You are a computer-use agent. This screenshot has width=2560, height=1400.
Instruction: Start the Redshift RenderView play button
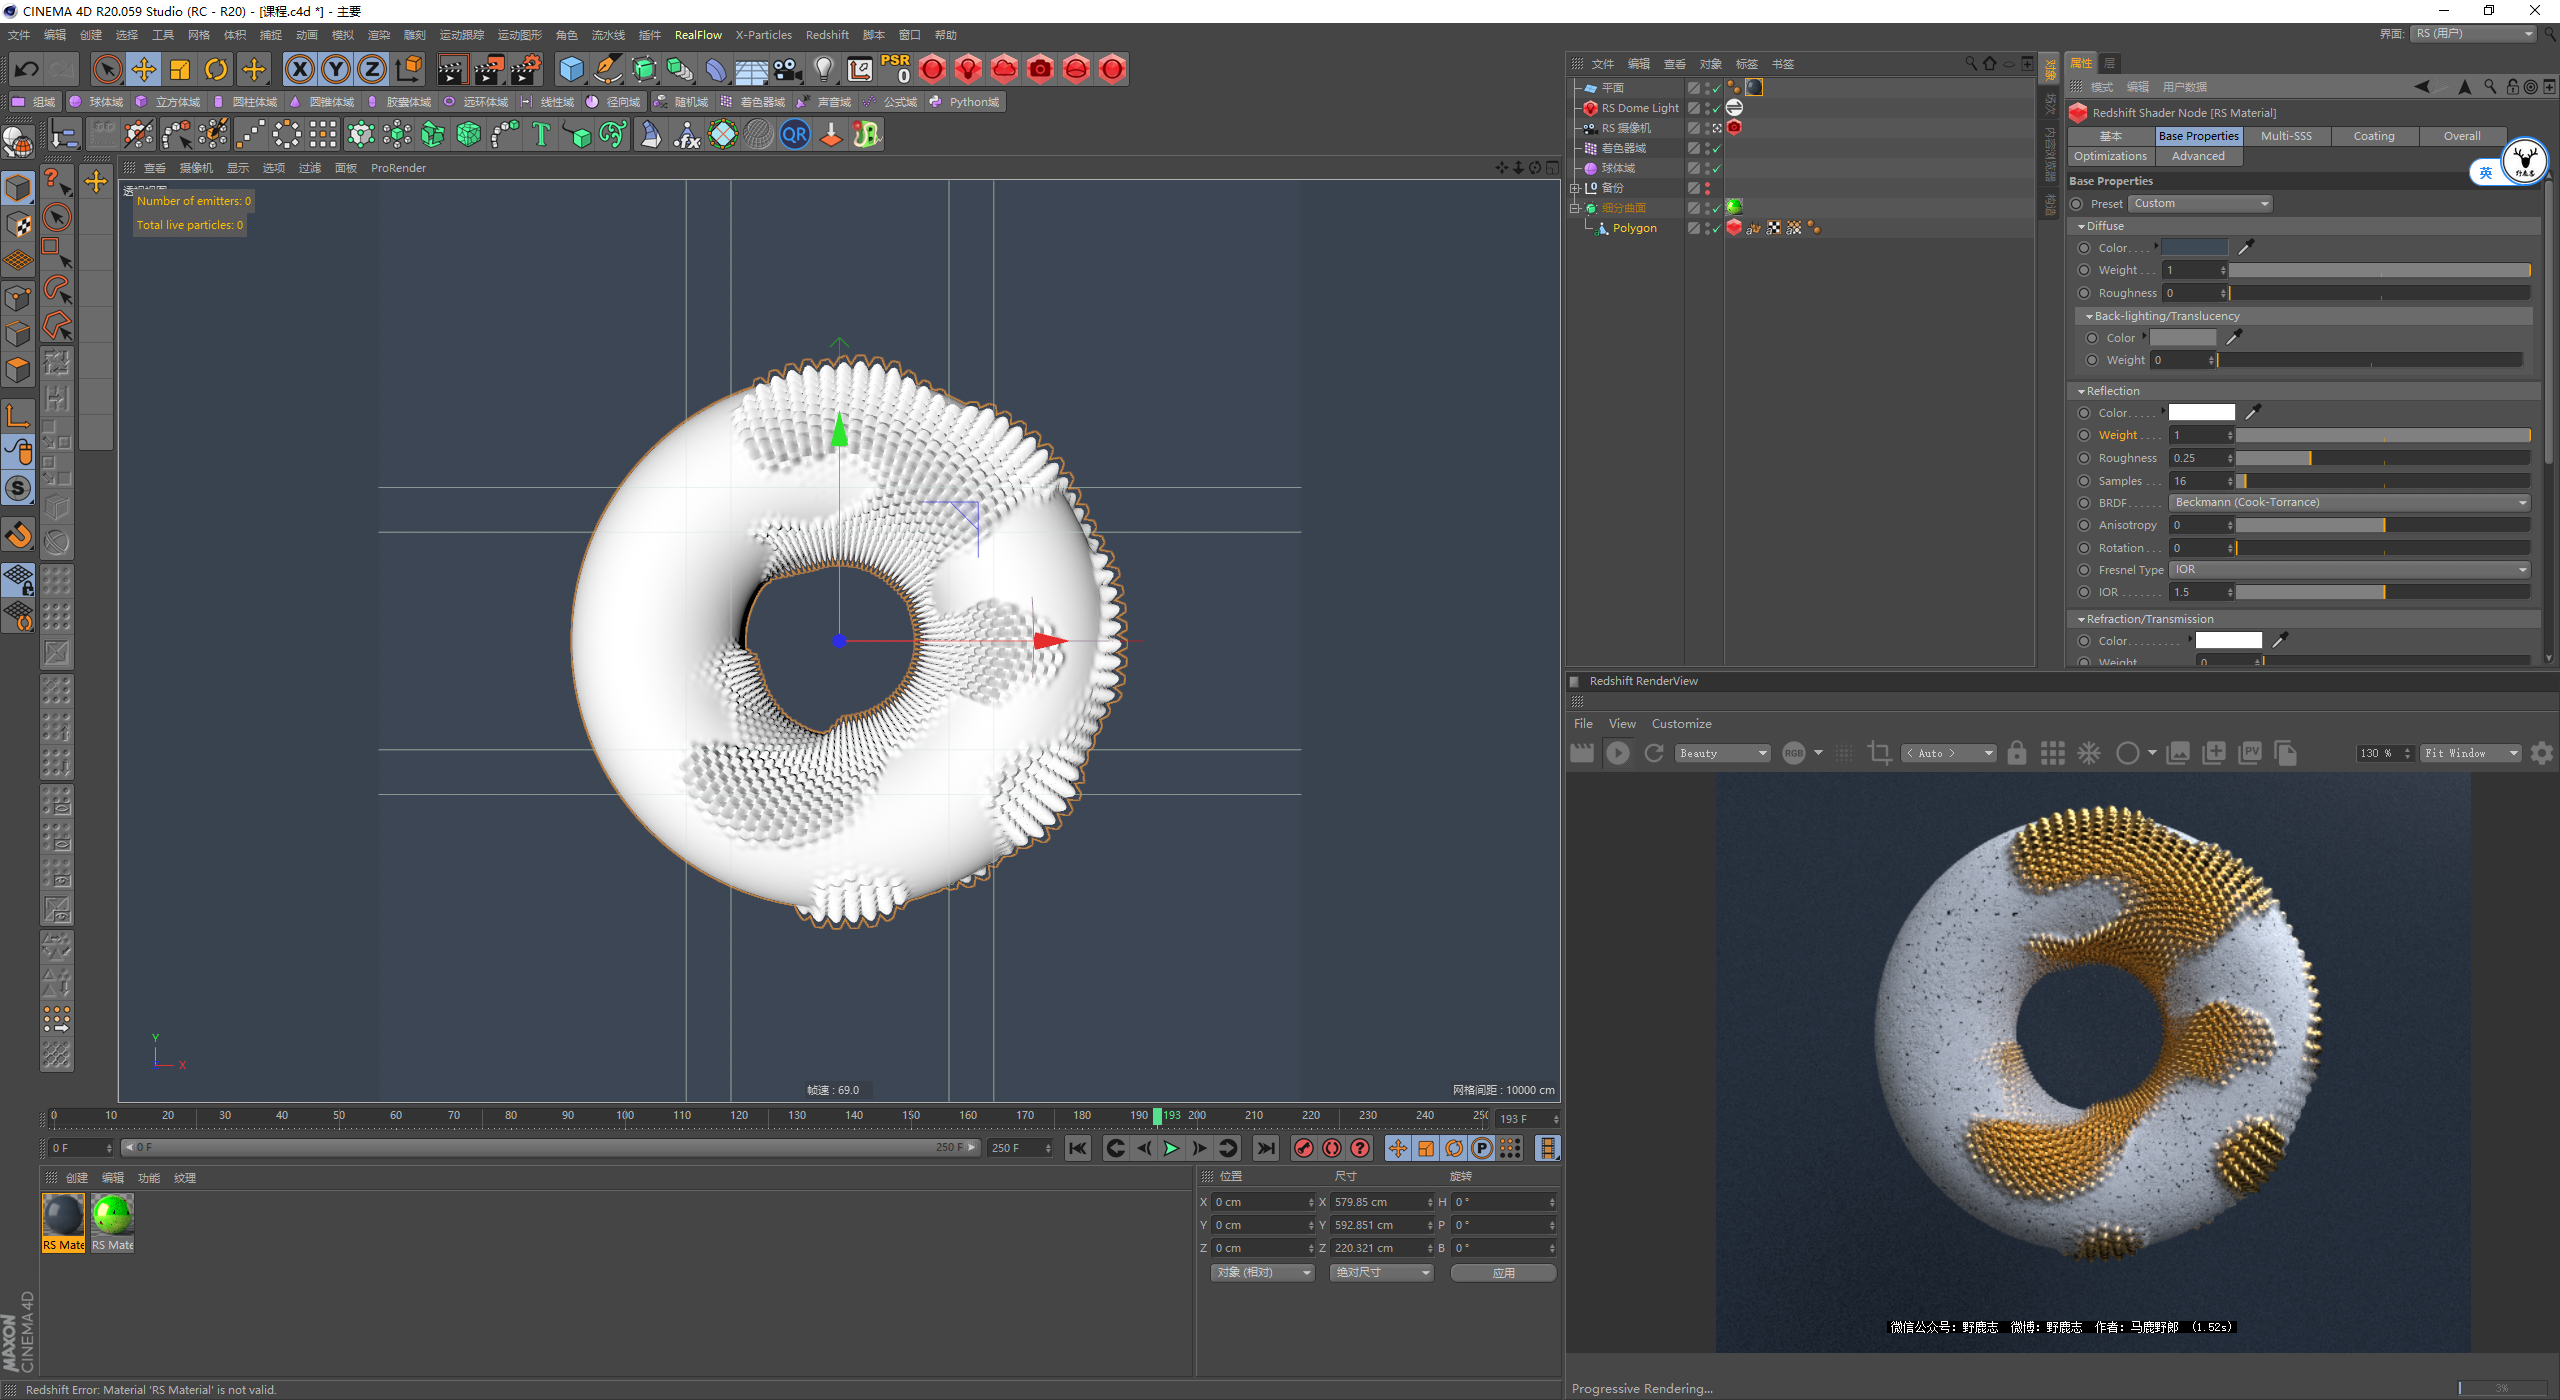1617,753
